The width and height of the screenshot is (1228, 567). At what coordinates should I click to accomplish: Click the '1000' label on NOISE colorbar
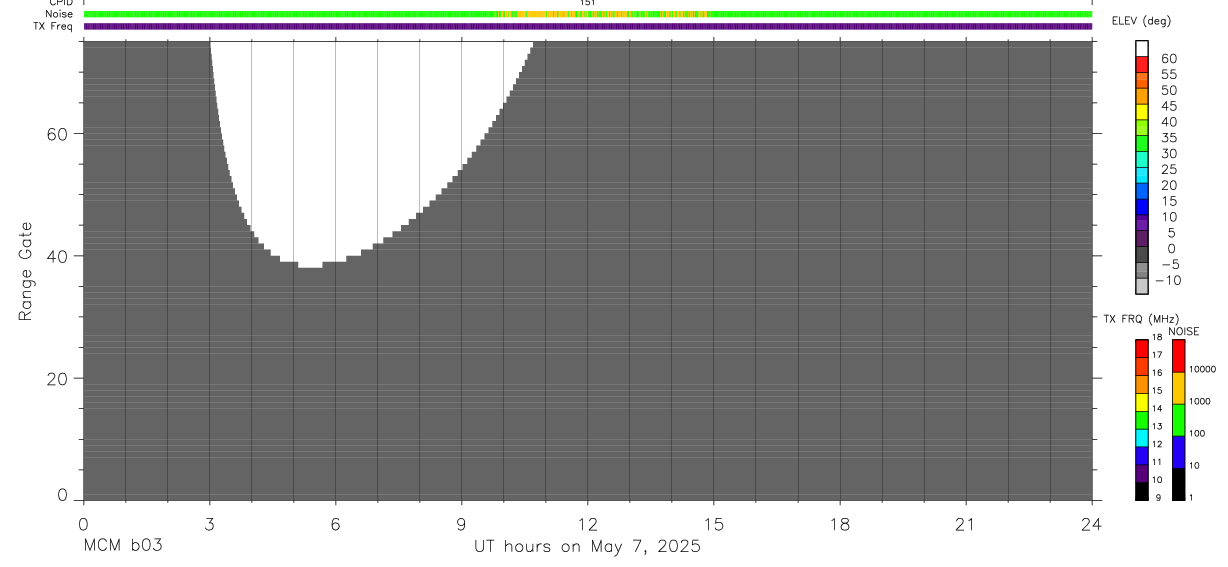point(1200,401)
